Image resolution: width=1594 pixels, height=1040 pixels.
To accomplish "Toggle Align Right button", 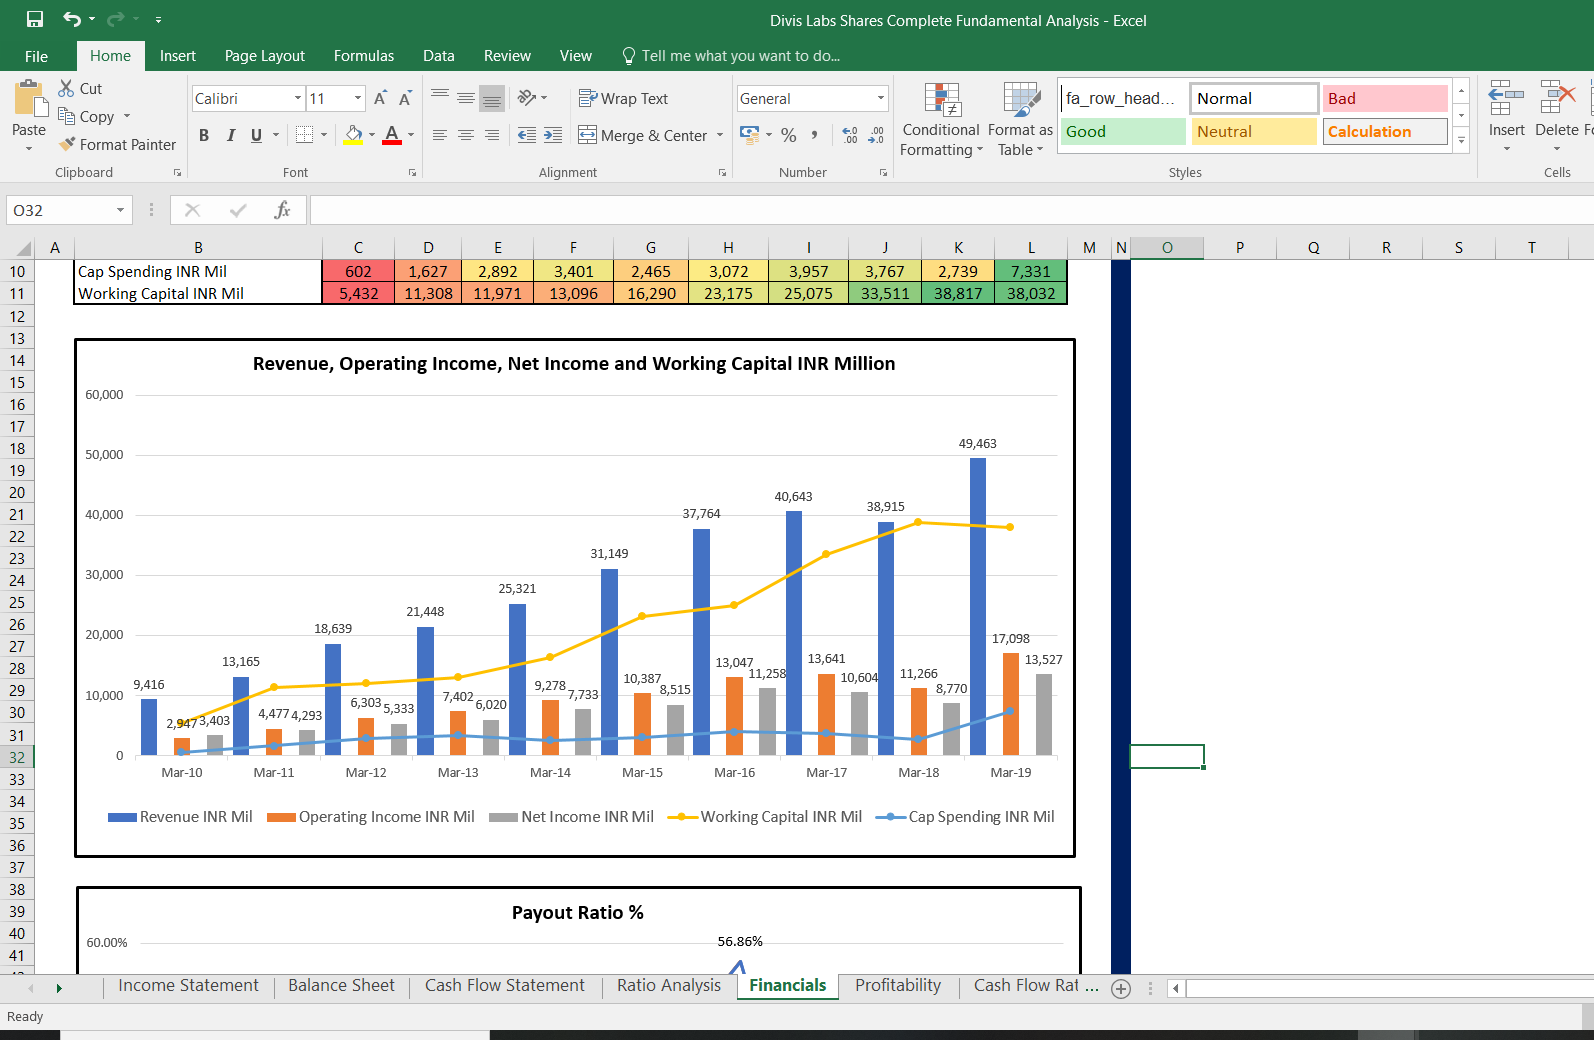I will click(492, 135).
